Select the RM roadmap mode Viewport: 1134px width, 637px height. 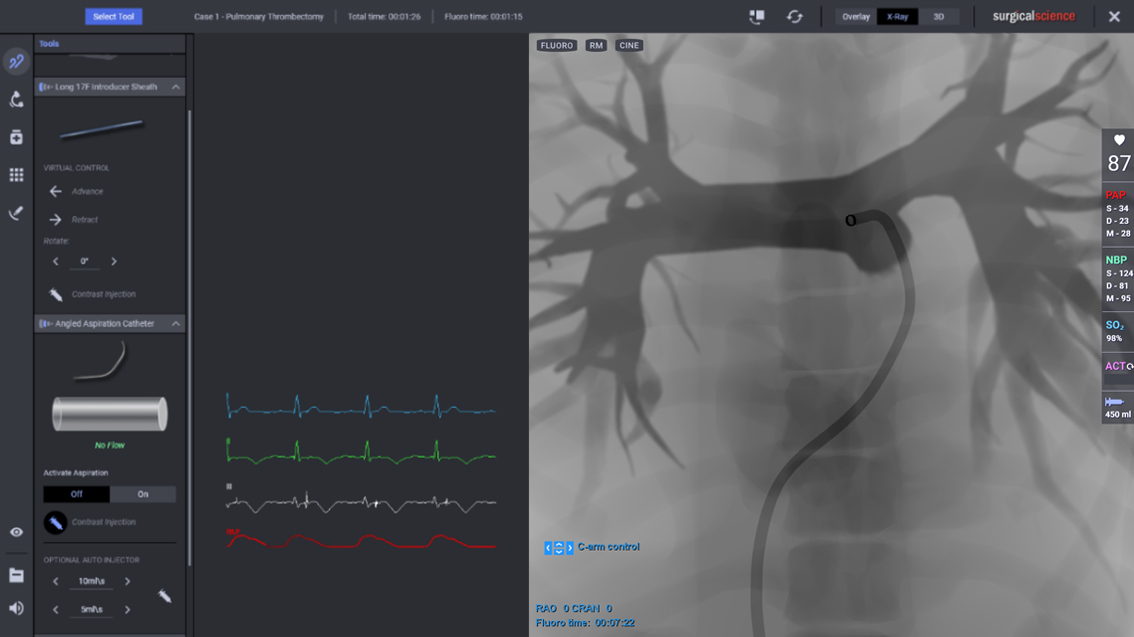tap(596, 46)
